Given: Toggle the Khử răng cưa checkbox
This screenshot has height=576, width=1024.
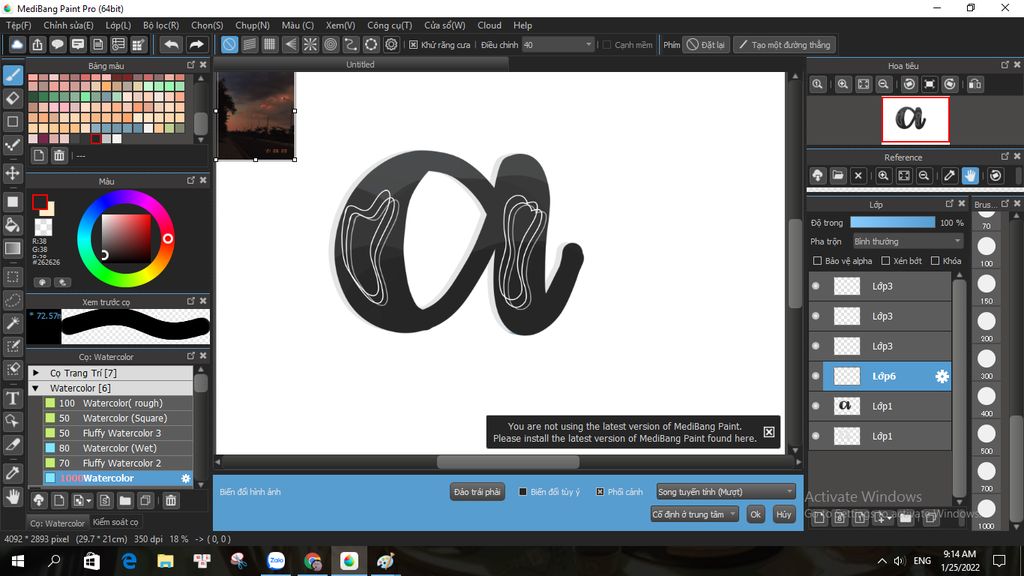Looking at the screenshot, I should [x=413, y=45].
